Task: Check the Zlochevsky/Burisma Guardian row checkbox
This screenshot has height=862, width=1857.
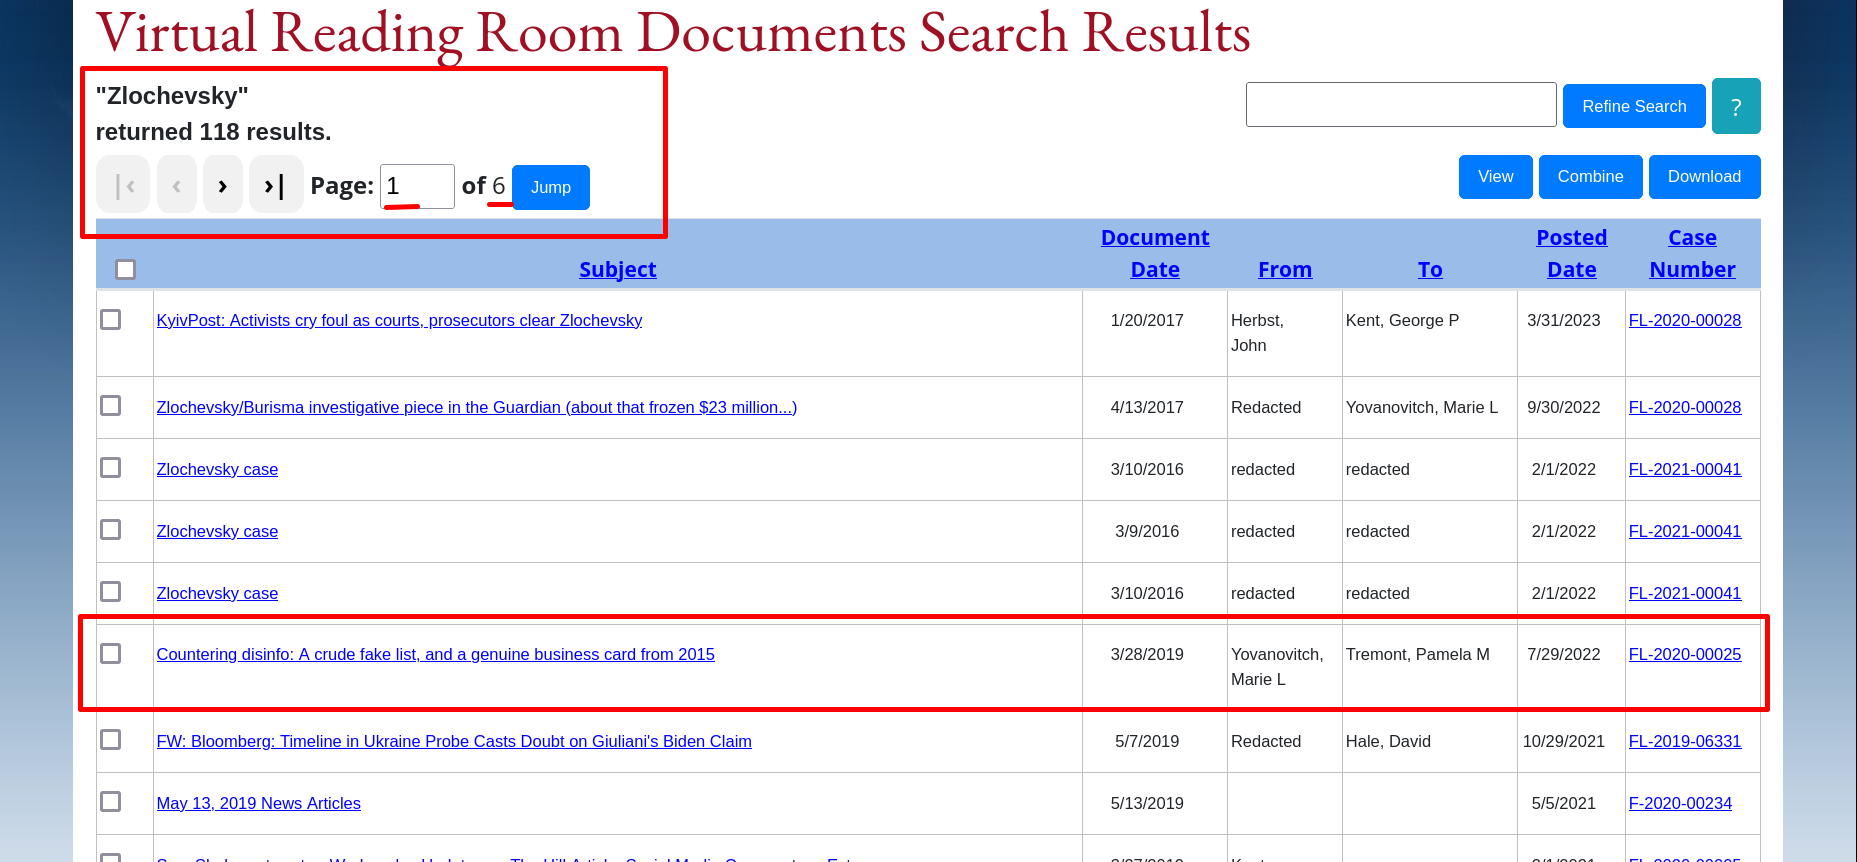Action: (111, 405)
